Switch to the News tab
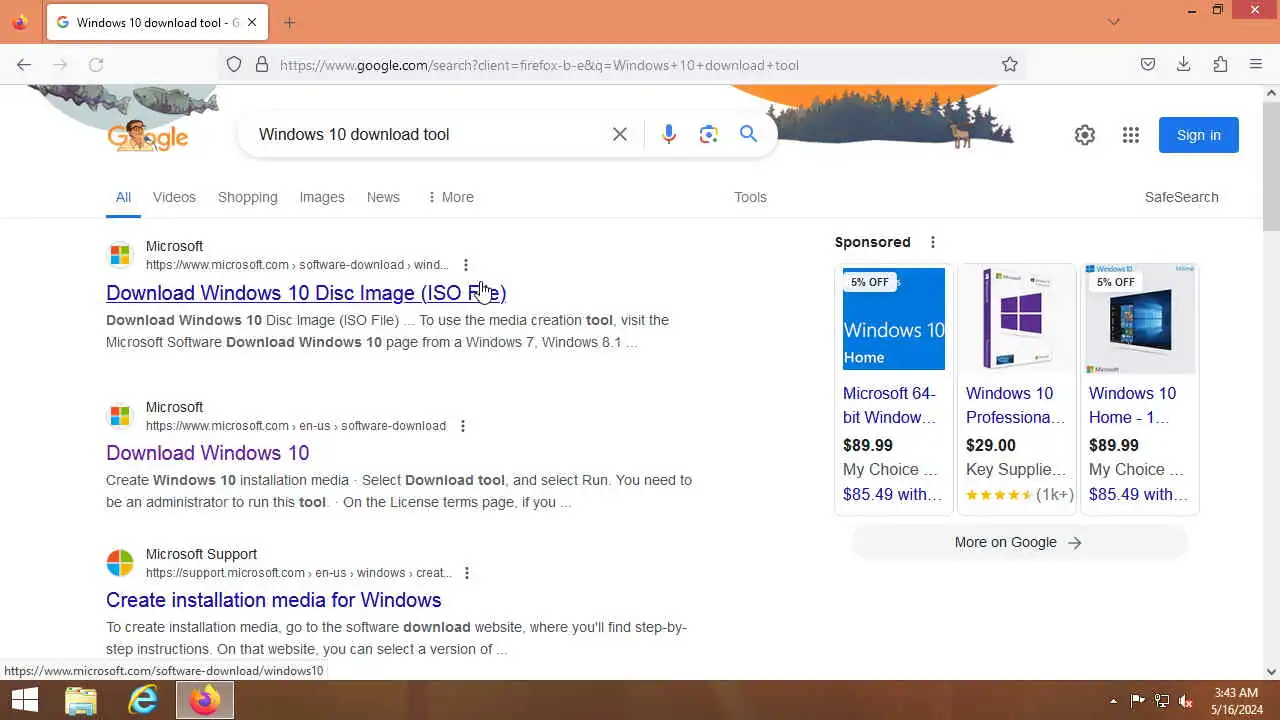 tap(383, 197)
